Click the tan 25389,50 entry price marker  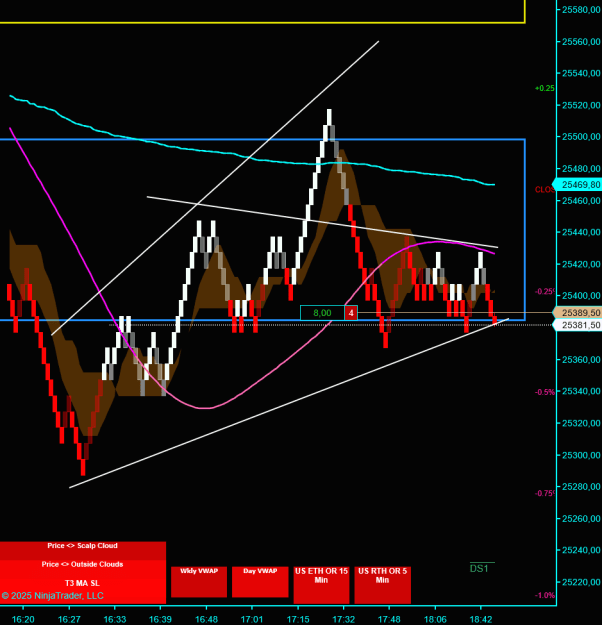pos(578,312)
